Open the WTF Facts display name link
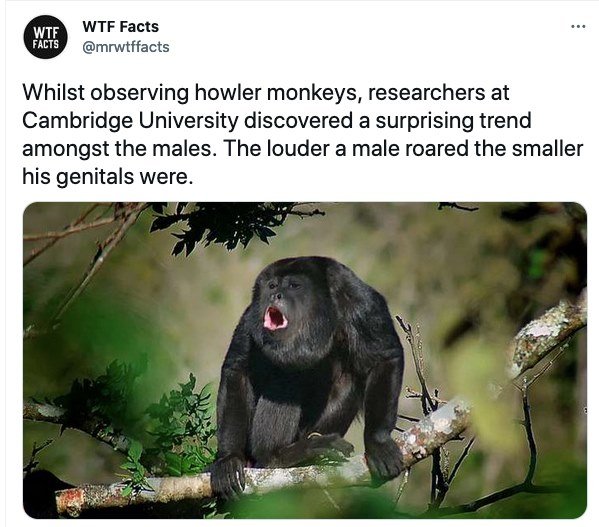This screenshot has height=527, width=599. [120, 27]
